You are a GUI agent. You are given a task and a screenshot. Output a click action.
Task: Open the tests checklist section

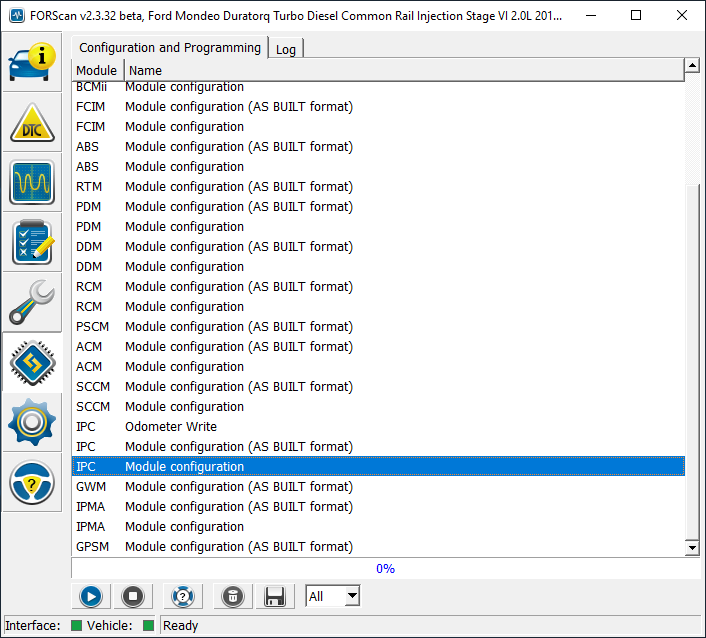coord(32,243)
